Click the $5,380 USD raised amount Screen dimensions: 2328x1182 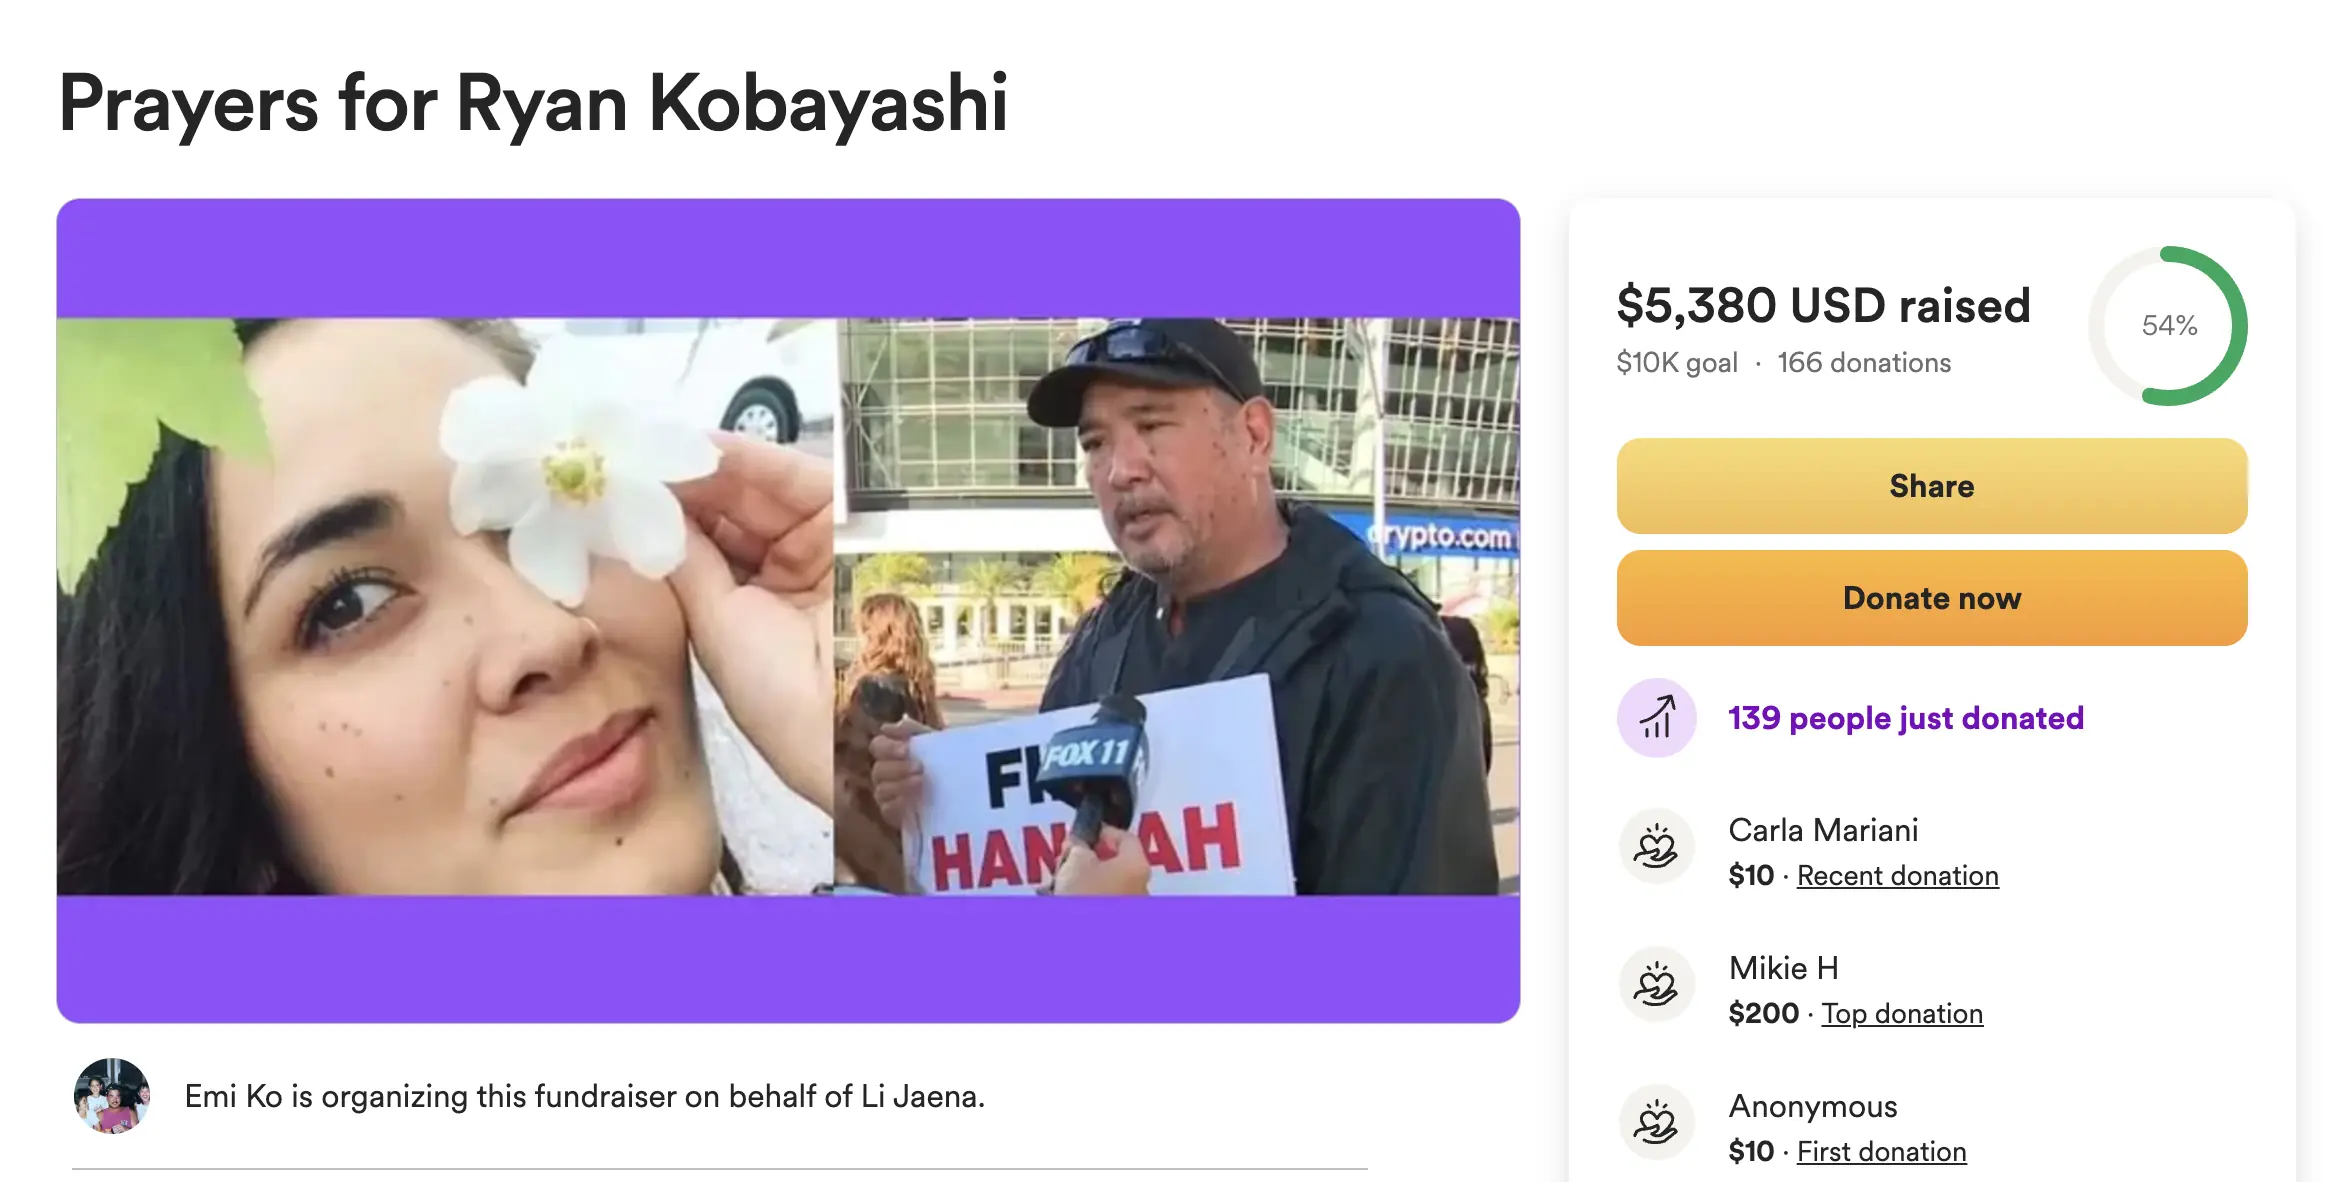click(1823, 306)
